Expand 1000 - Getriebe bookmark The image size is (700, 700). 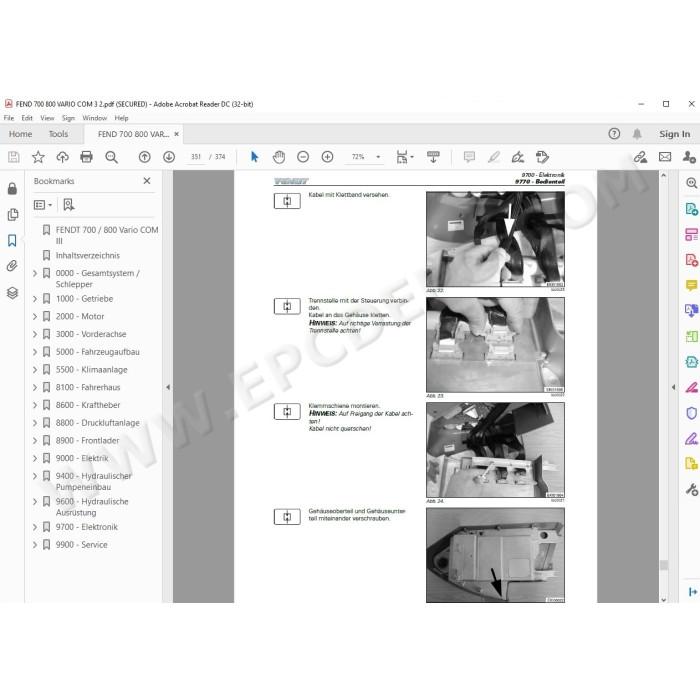35,299
